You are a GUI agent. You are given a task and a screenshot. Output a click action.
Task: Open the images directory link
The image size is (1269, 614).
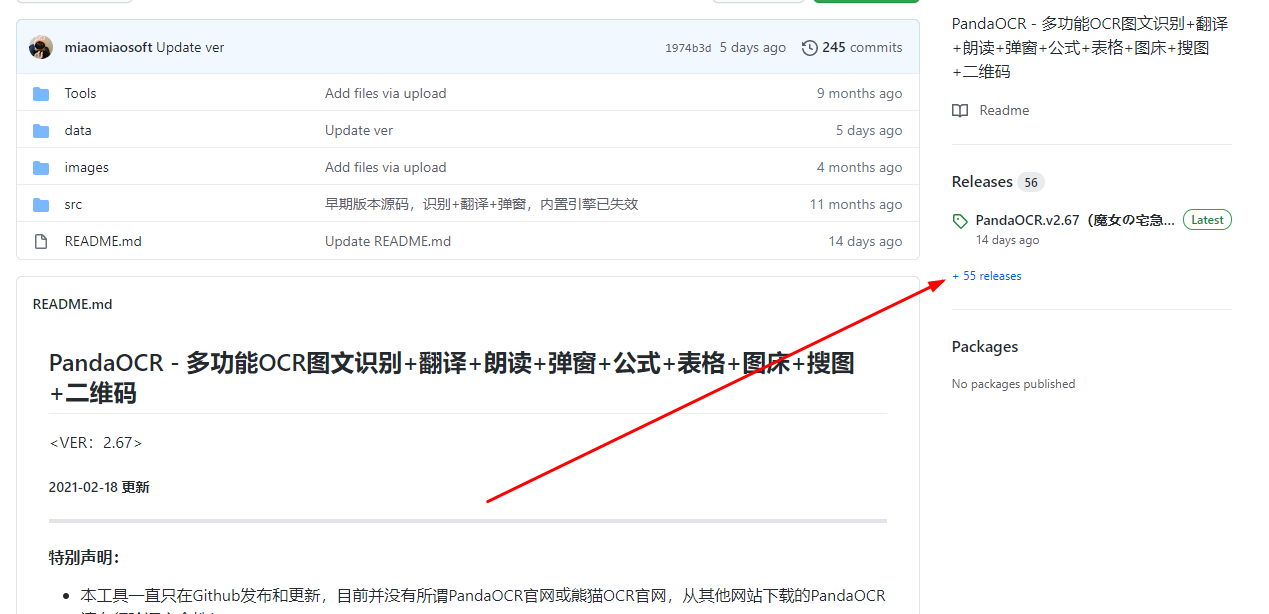click(x=87, y=167)
